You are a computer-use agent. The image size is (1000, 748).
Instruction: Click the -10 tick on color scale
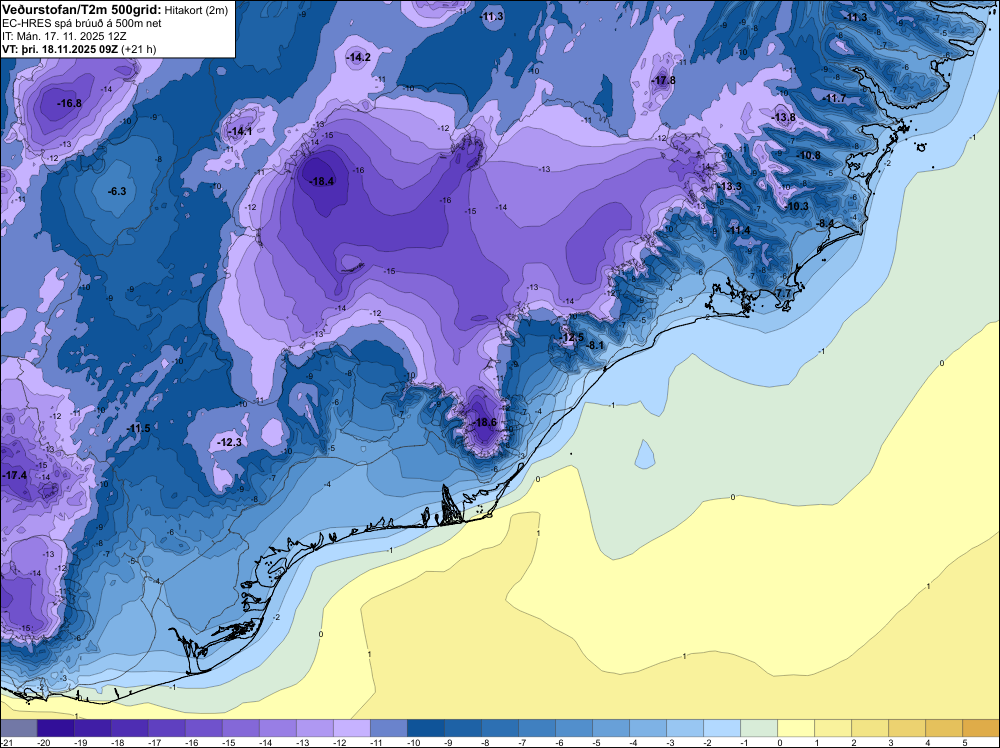pyautogui.click(x=411, y=742)
